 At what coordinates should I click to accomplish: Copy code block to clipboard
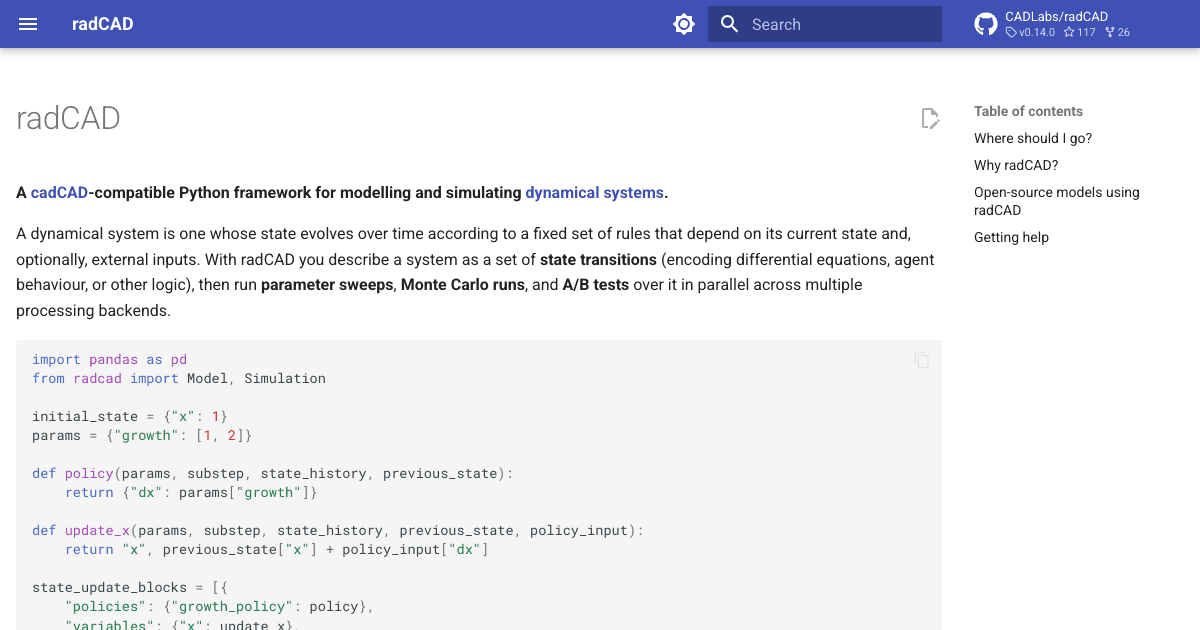[921, 360]
